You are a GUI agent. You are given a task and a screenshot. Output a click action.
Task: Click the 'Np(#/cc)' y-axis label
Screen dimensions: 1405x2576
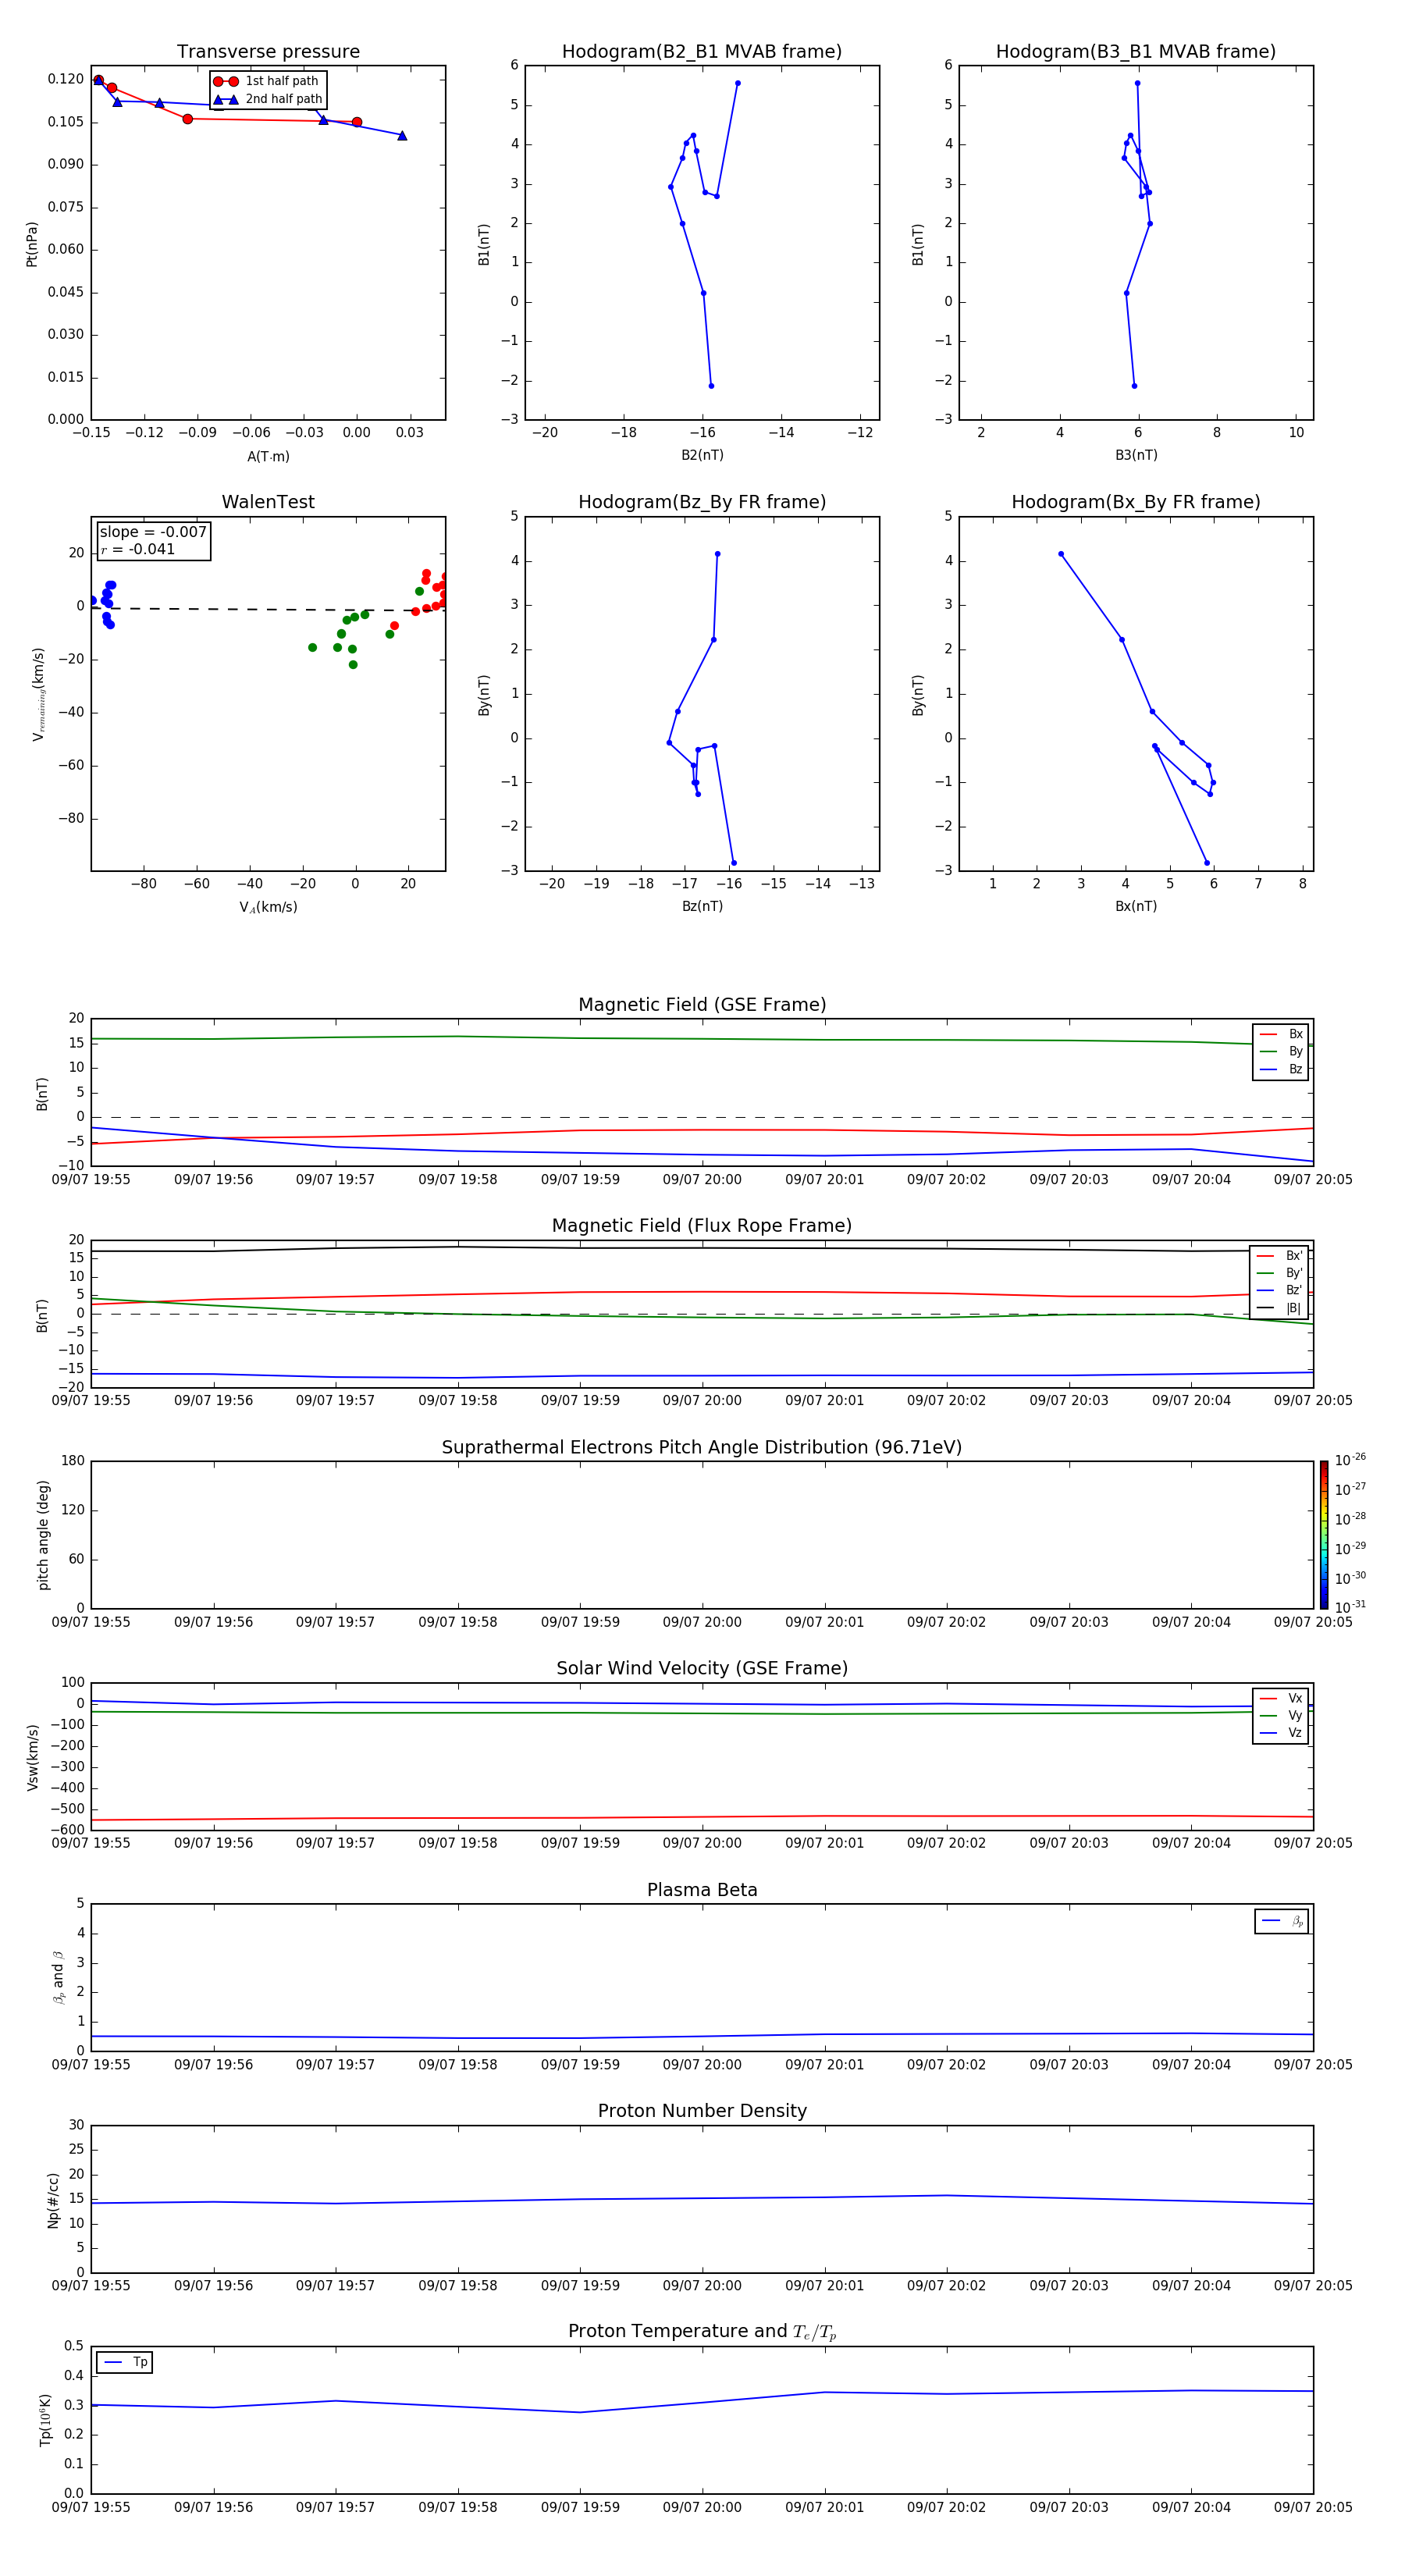53,2200
